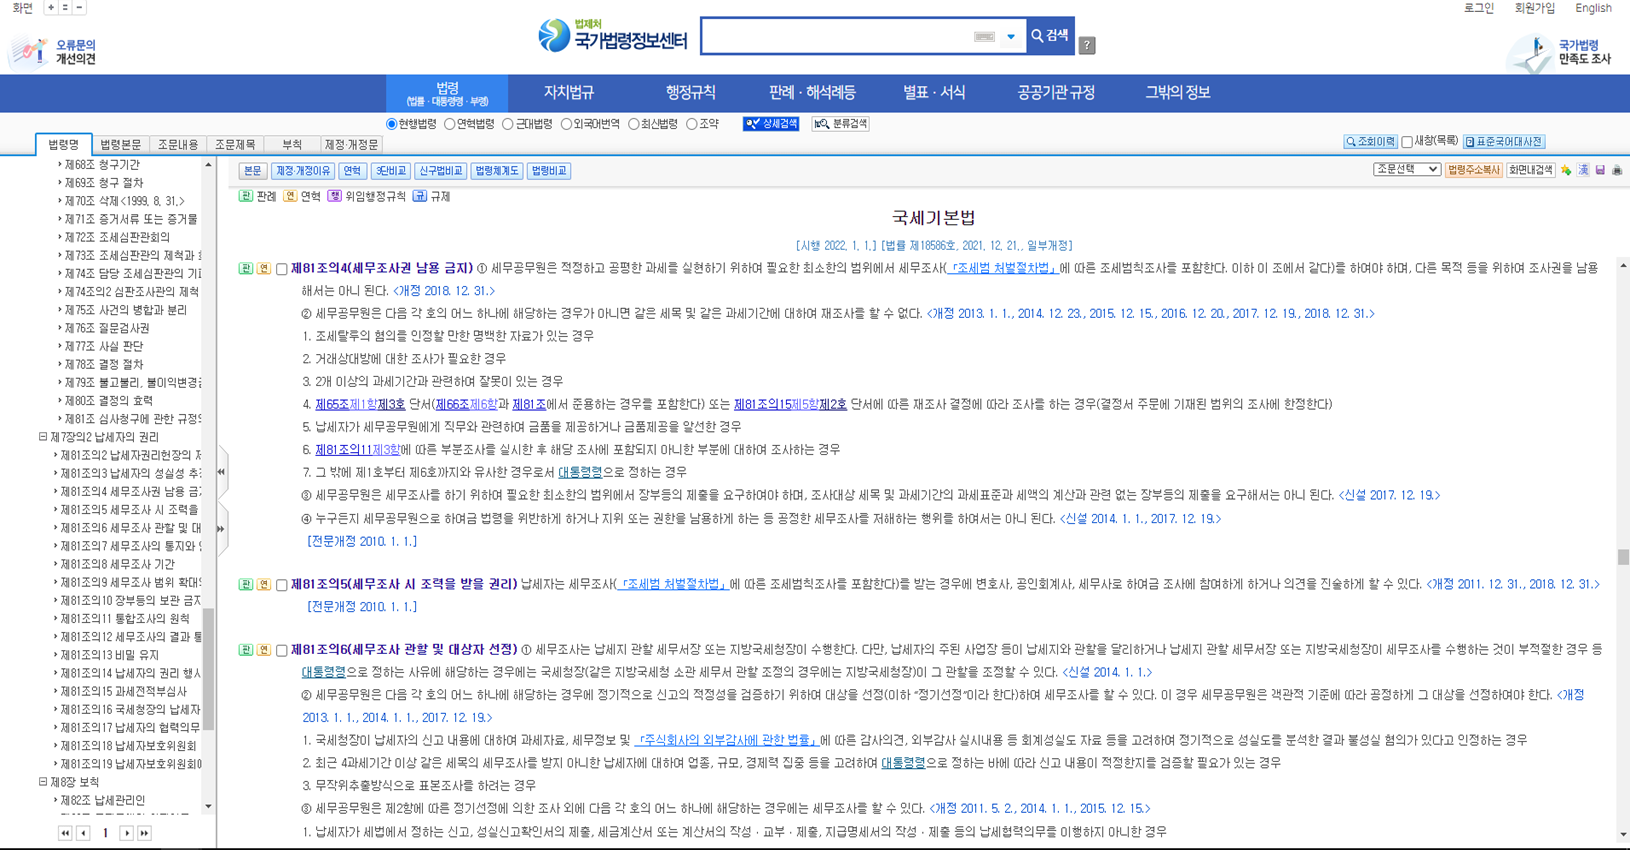Switch to the 법령본문 tab
The image size is (1630, 850).
click(121, 145)
